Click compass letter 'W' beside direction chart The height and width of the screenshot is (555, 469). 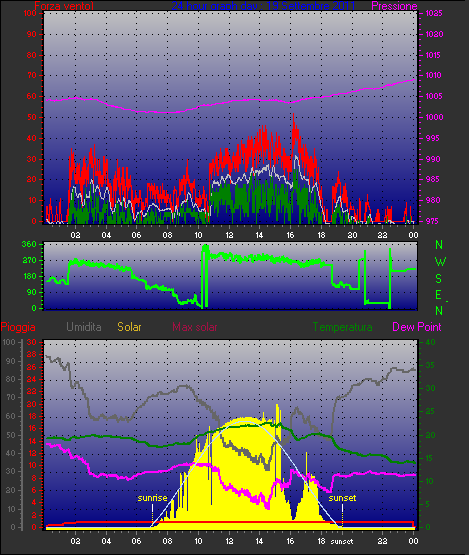point(440,262)
